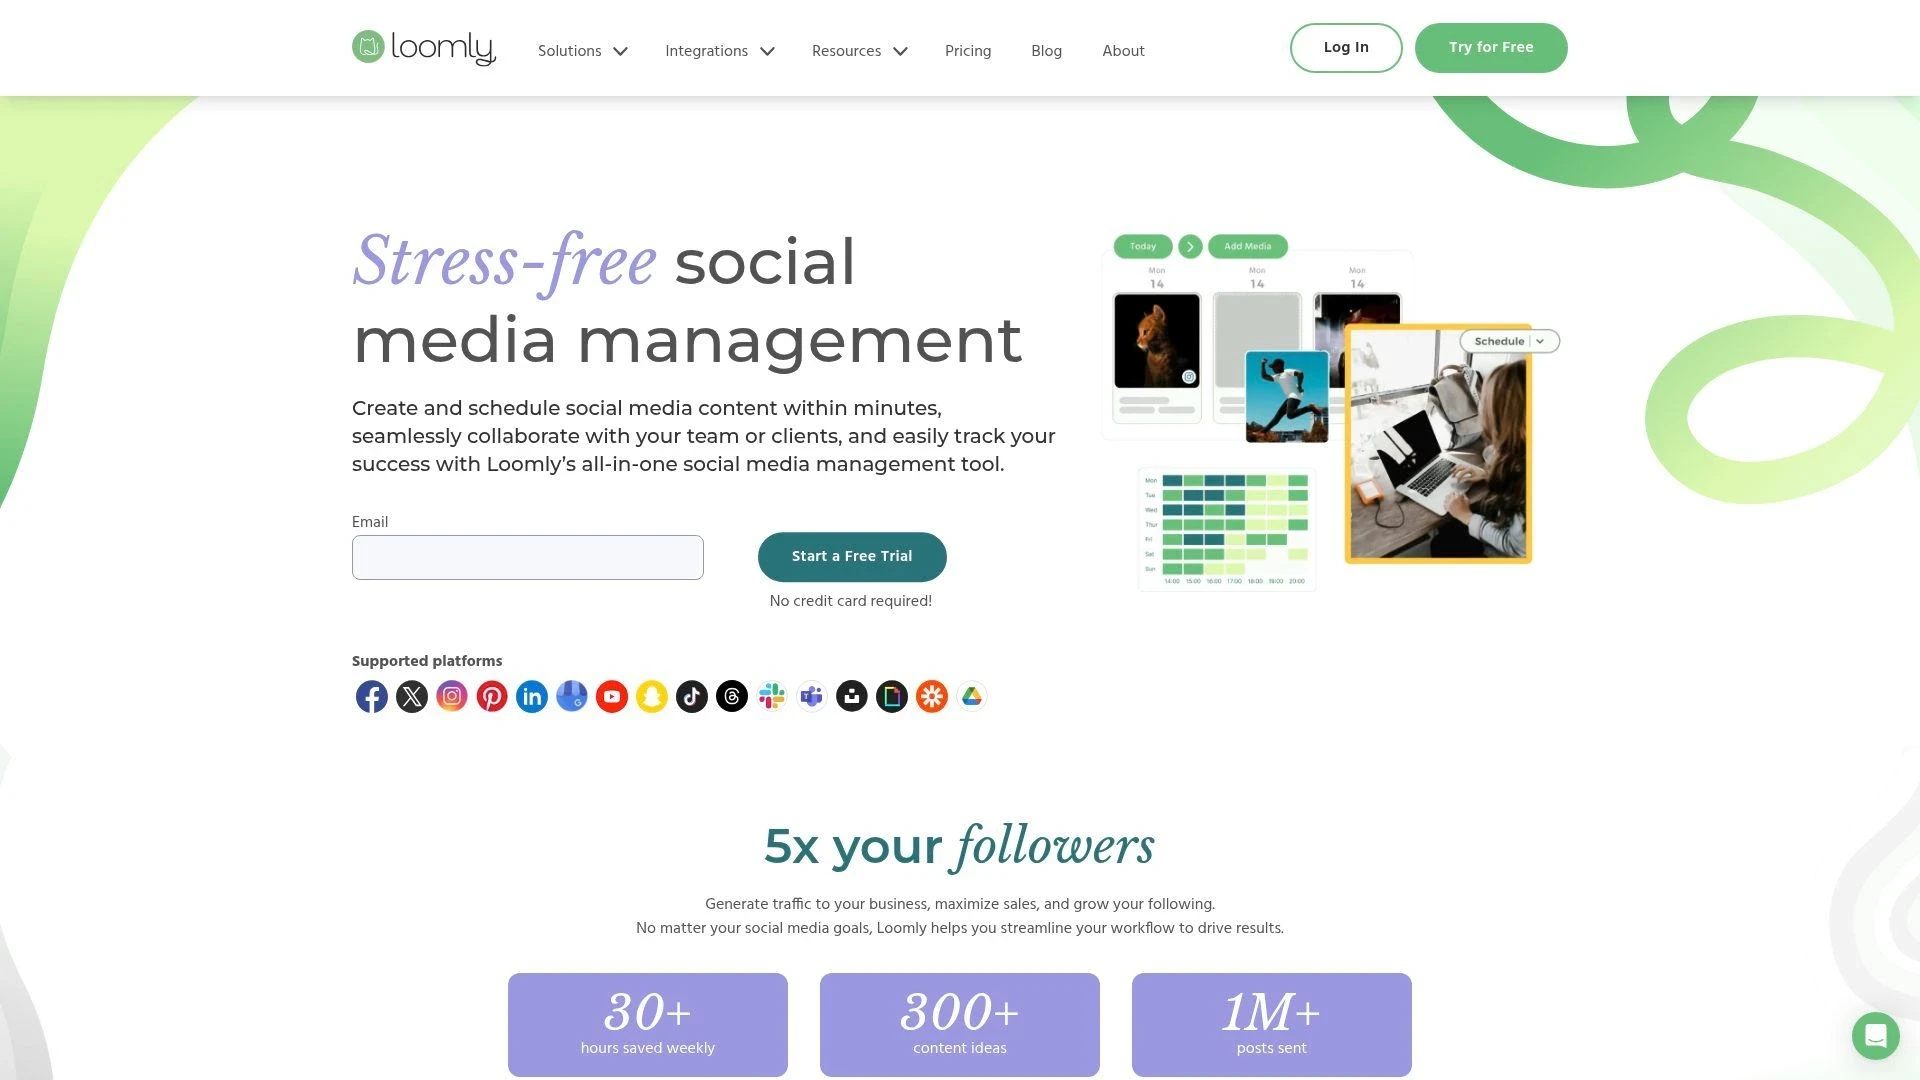Click the Snapchat platform icon
1920x1080 pixels.
click(x=651, y=695)
